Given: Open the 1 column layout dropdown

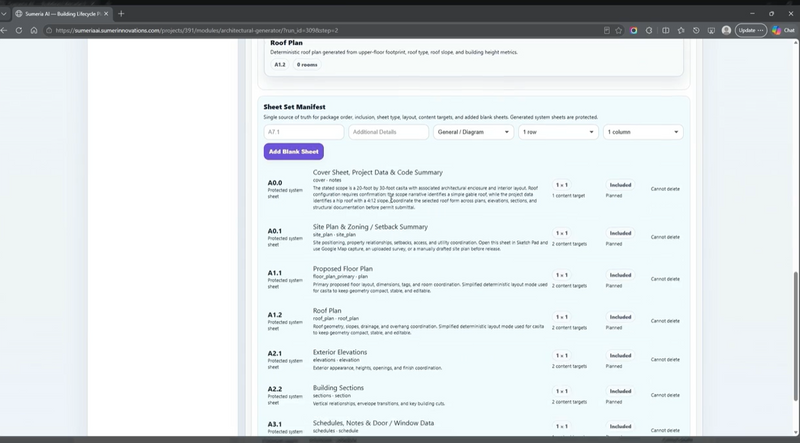Looking at the screenshot, I should [643, 132].
